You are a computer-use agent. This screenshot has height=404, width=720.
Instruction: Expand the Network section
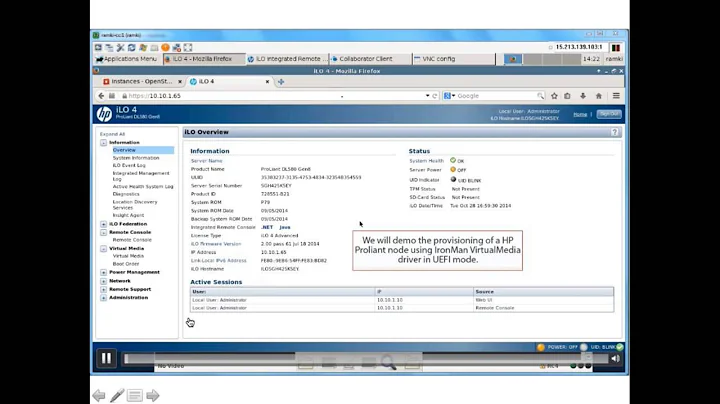(103, 281)
